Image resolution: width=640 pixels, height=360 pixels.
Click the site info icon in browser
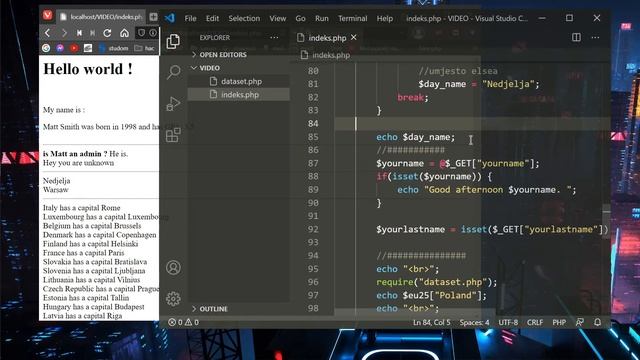click(153, 33)
